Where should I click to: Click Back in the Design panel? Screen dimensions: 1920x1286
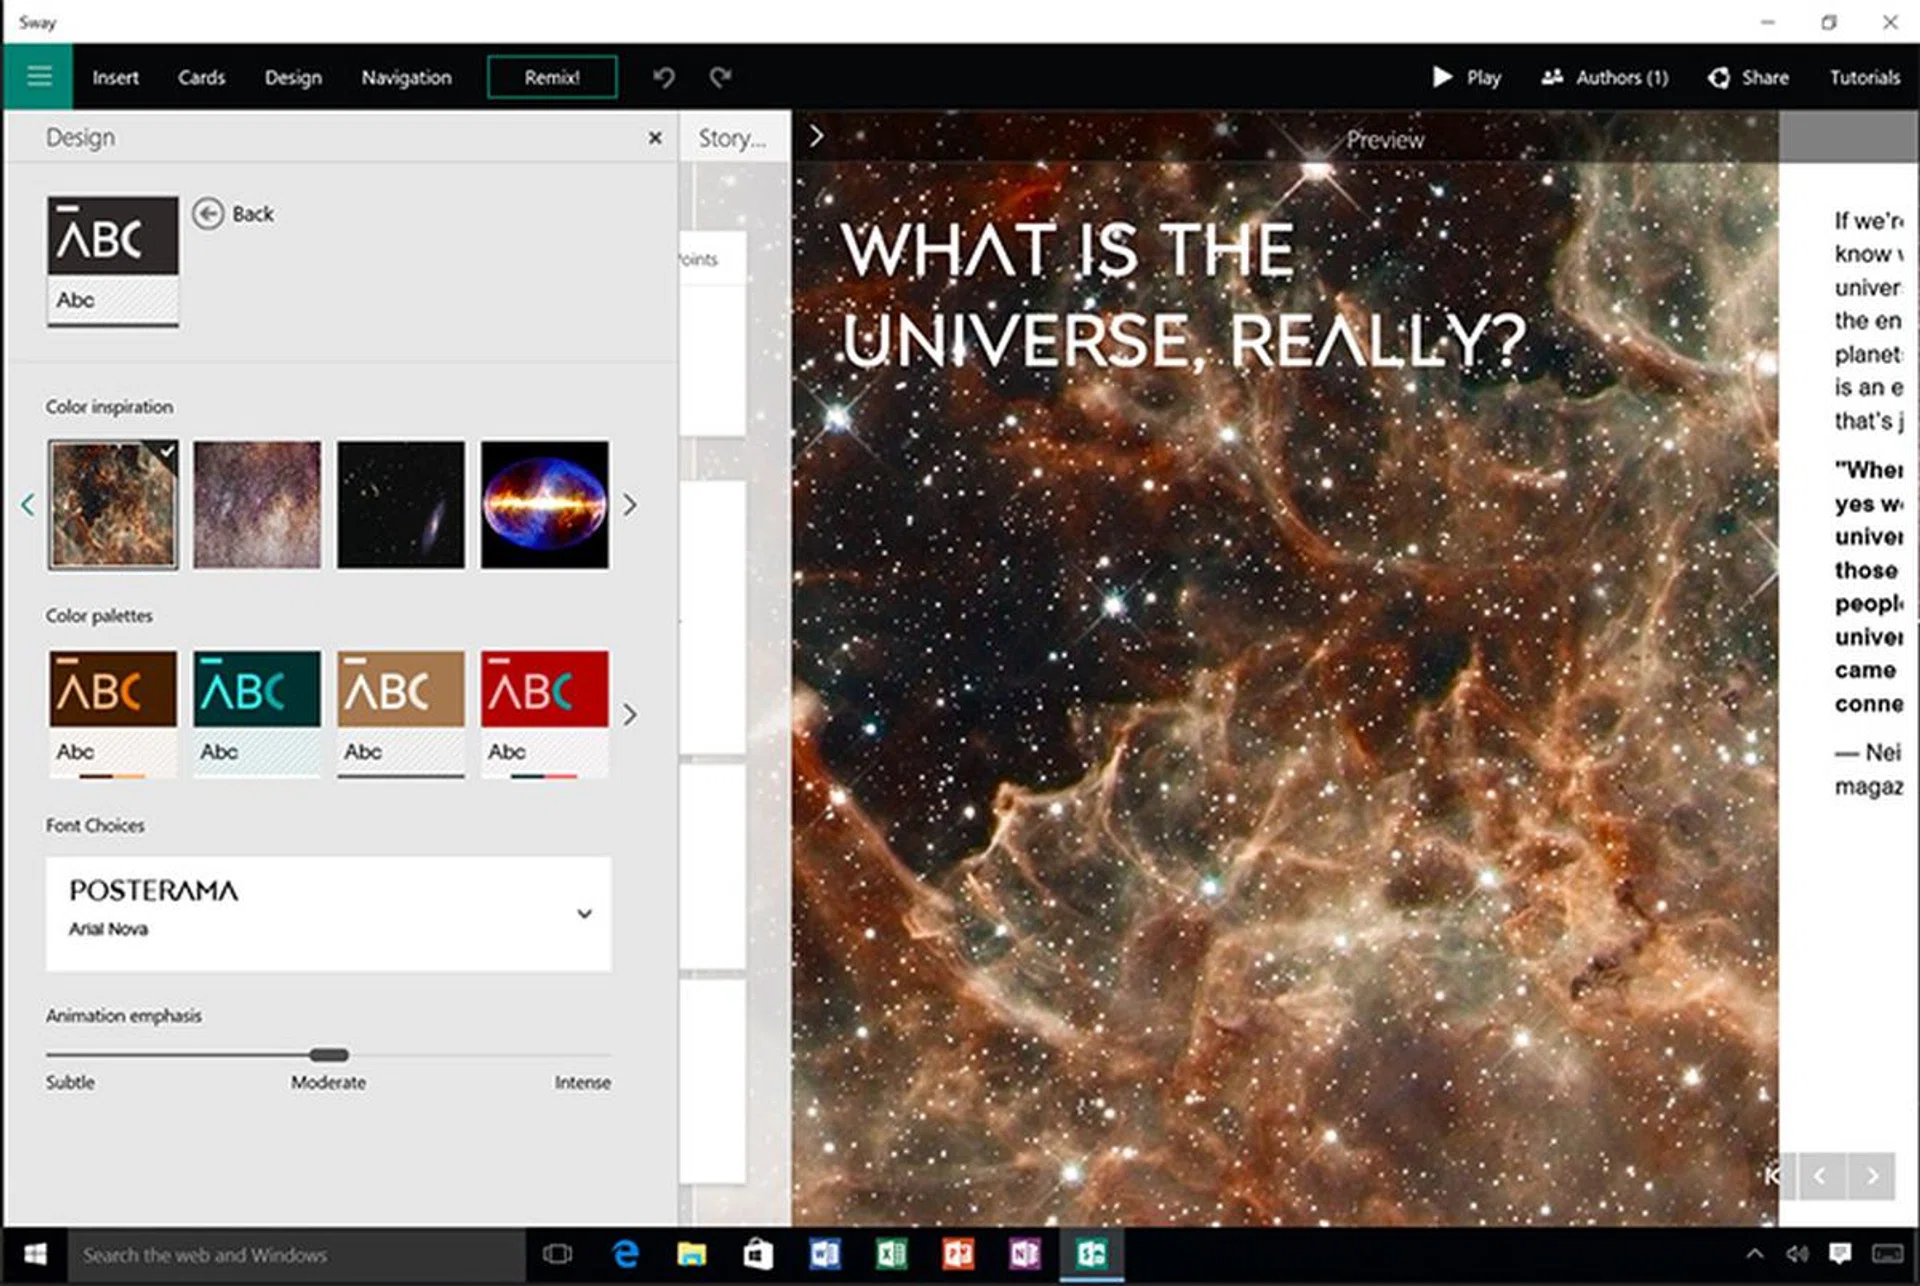pos(234,214)
